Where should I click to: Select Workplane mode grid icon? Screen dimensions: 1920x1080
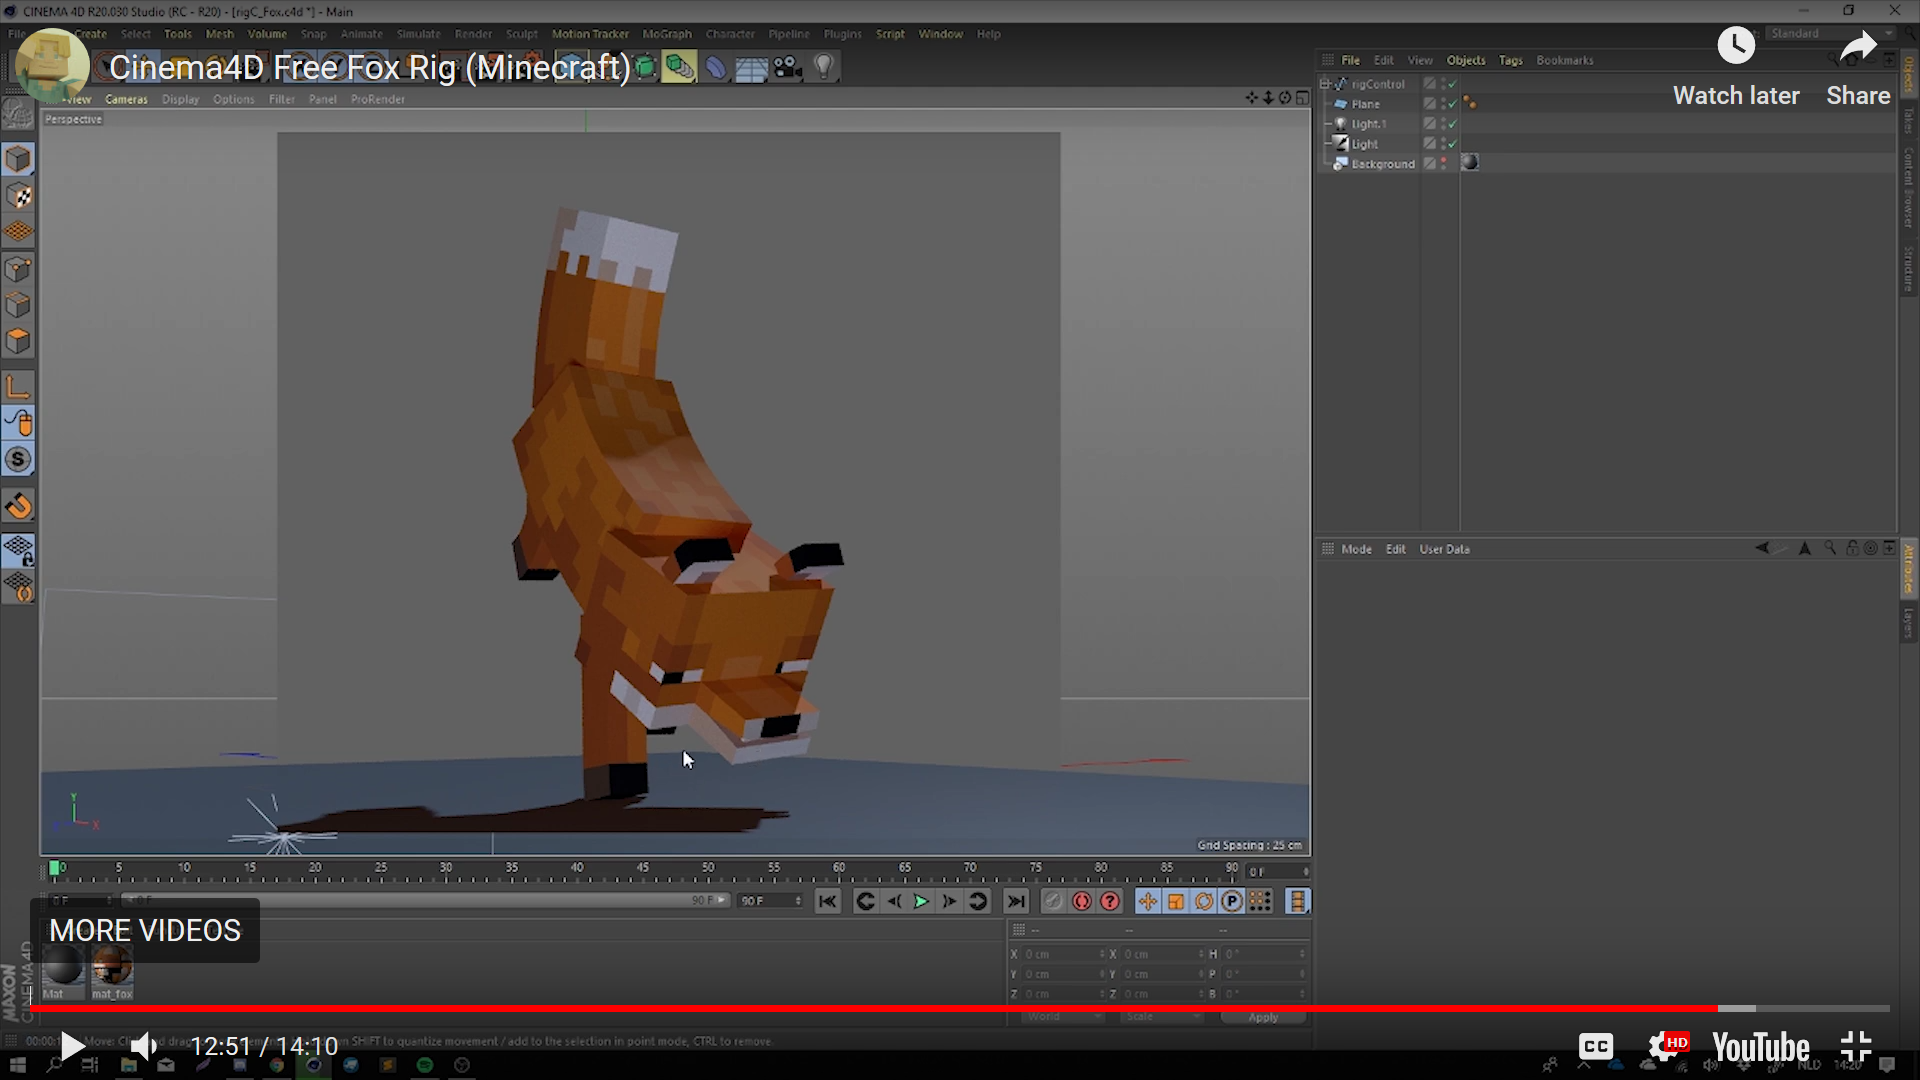point(18,232)
